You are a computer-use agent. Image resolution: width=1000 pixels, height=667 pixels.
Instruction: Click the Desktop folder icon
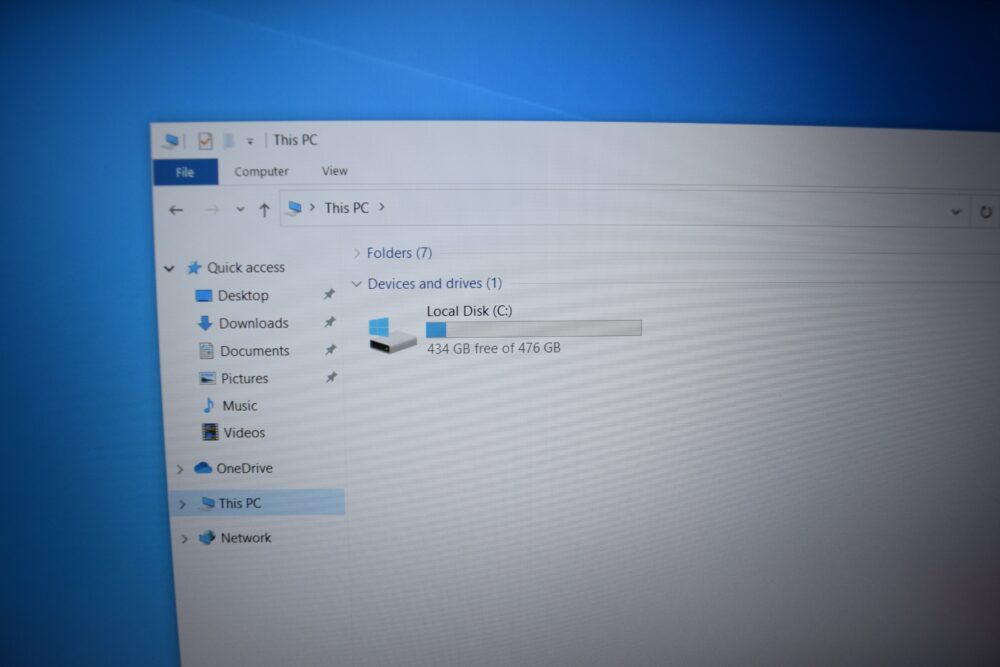click(203, 295)
